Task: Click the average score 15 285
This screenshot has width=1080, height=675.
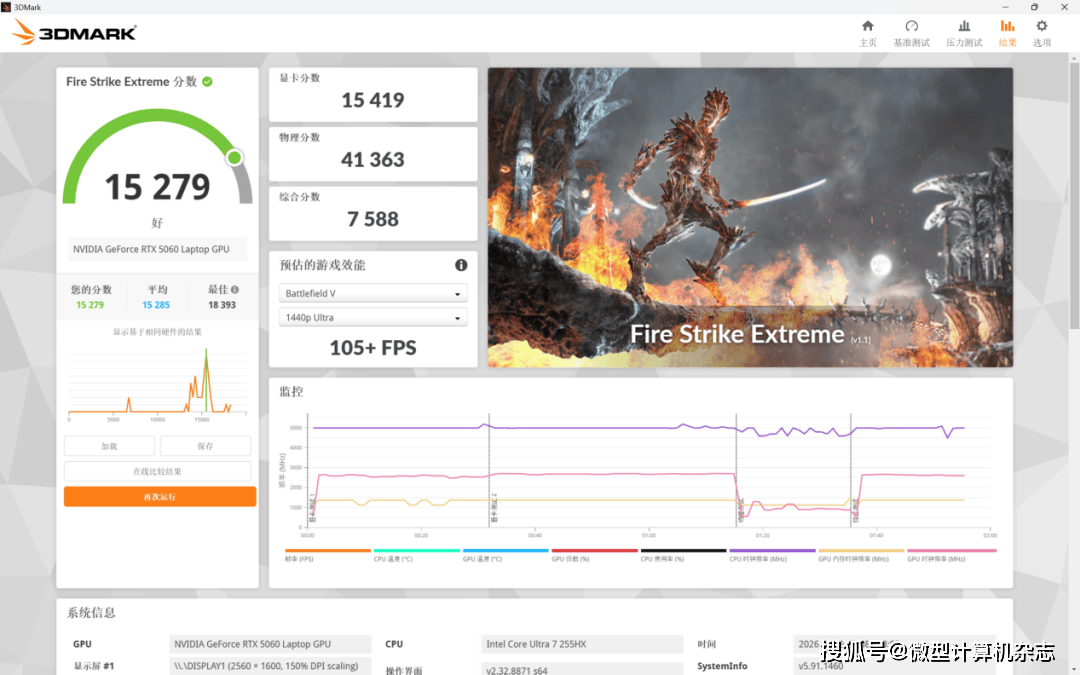Action: coord(156,305)
